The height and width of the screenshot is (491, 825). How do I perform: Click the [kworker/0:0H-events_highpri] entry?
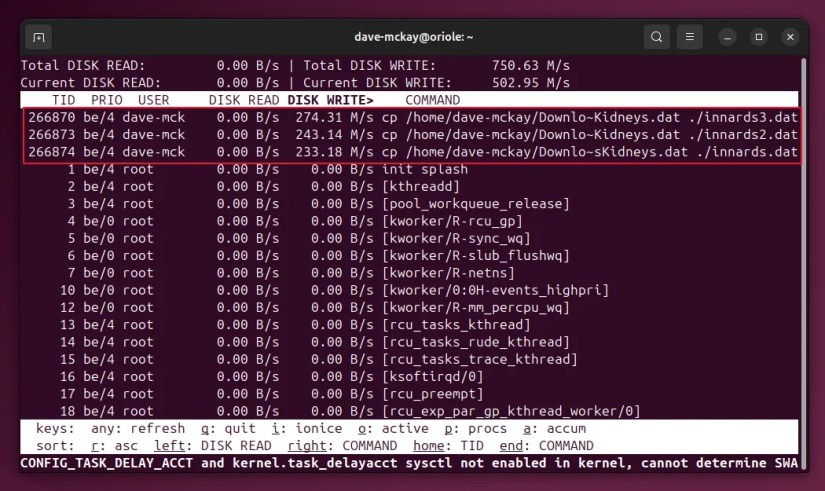click(x=495, y=290)
